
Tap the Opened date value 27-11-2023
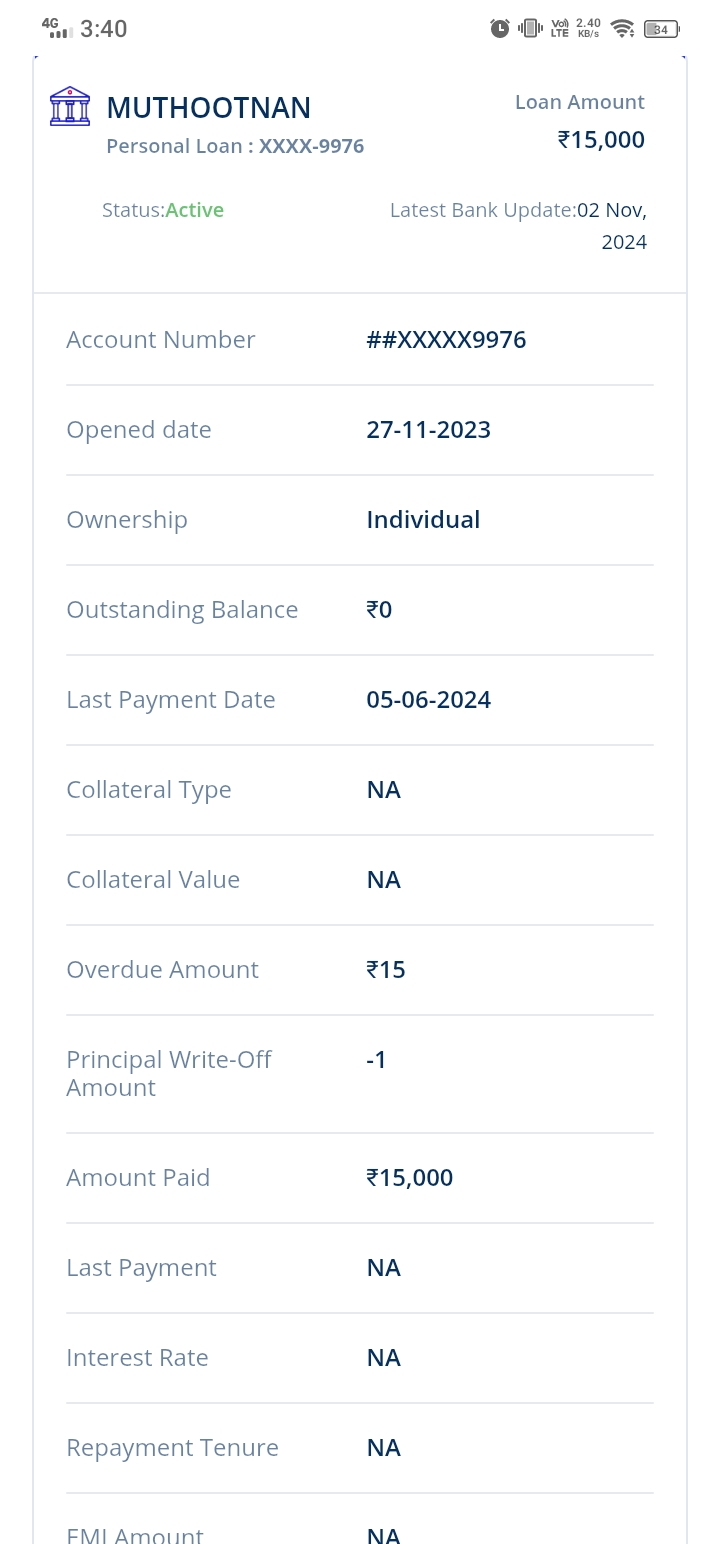click(x=428, y=430)
